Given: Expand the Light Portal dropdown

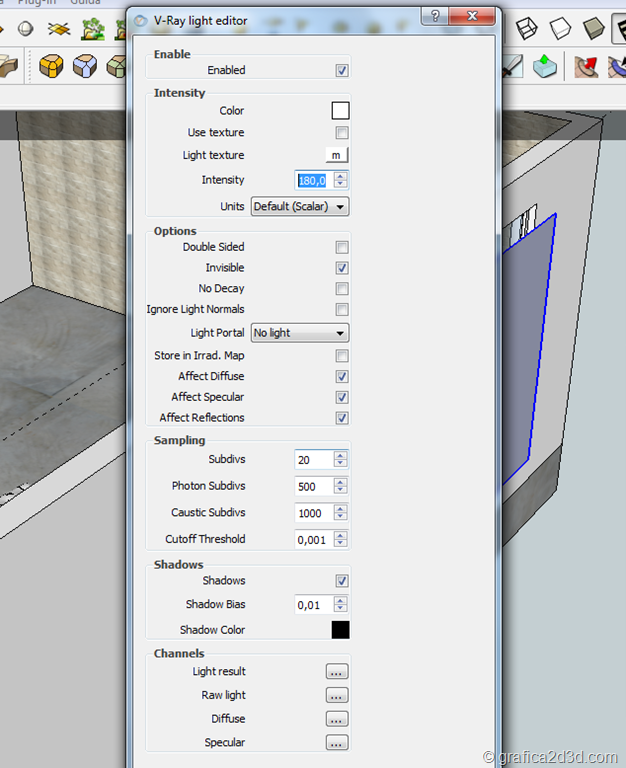Looking at the screenshot, I should [299, 333].
